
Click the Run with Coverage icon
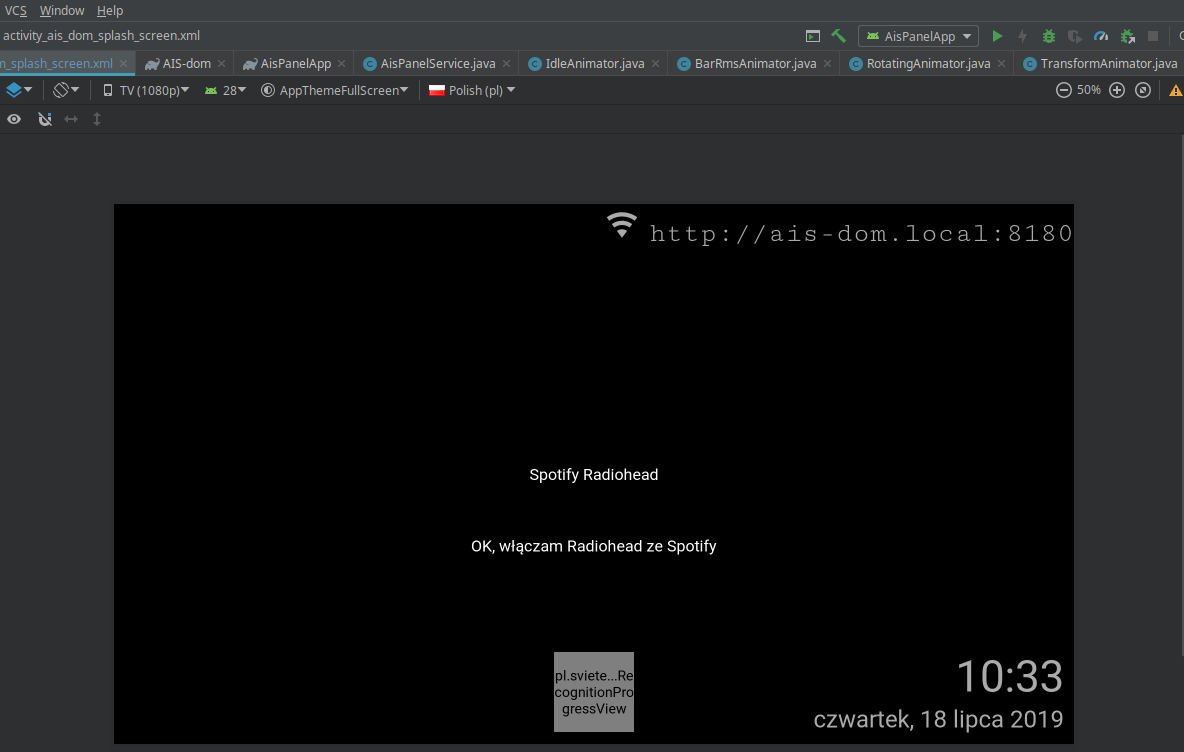[x=1075, y=35]
